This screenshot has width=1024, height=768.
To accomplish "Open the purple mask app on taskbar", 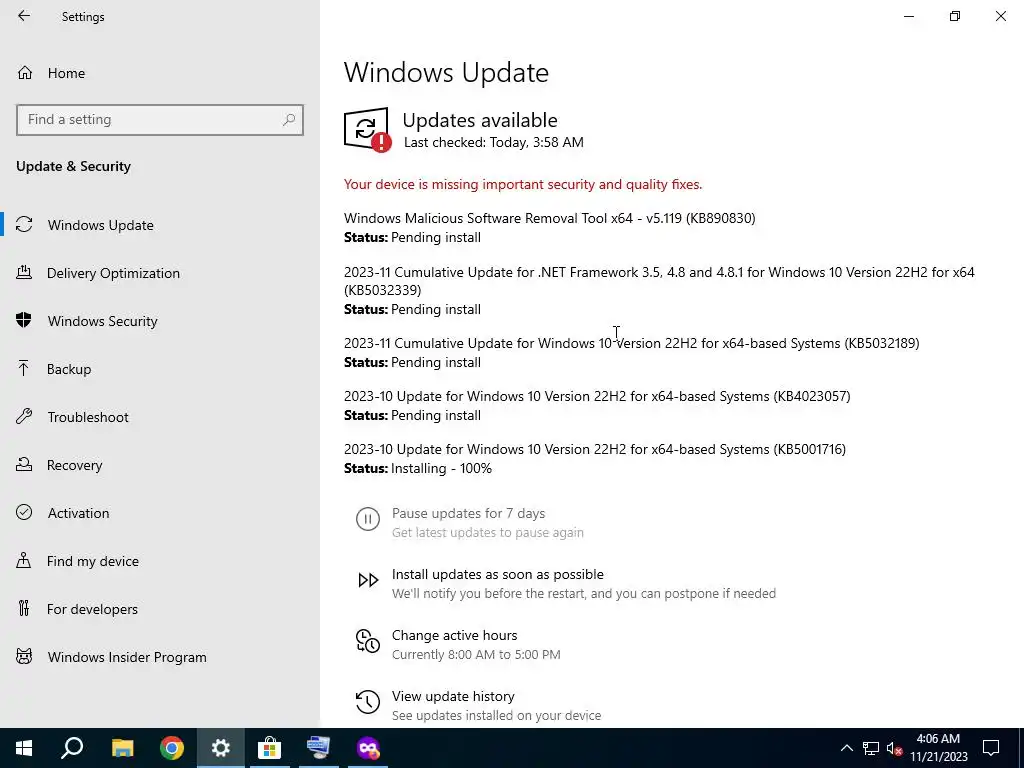I will [x=368, y=748].
